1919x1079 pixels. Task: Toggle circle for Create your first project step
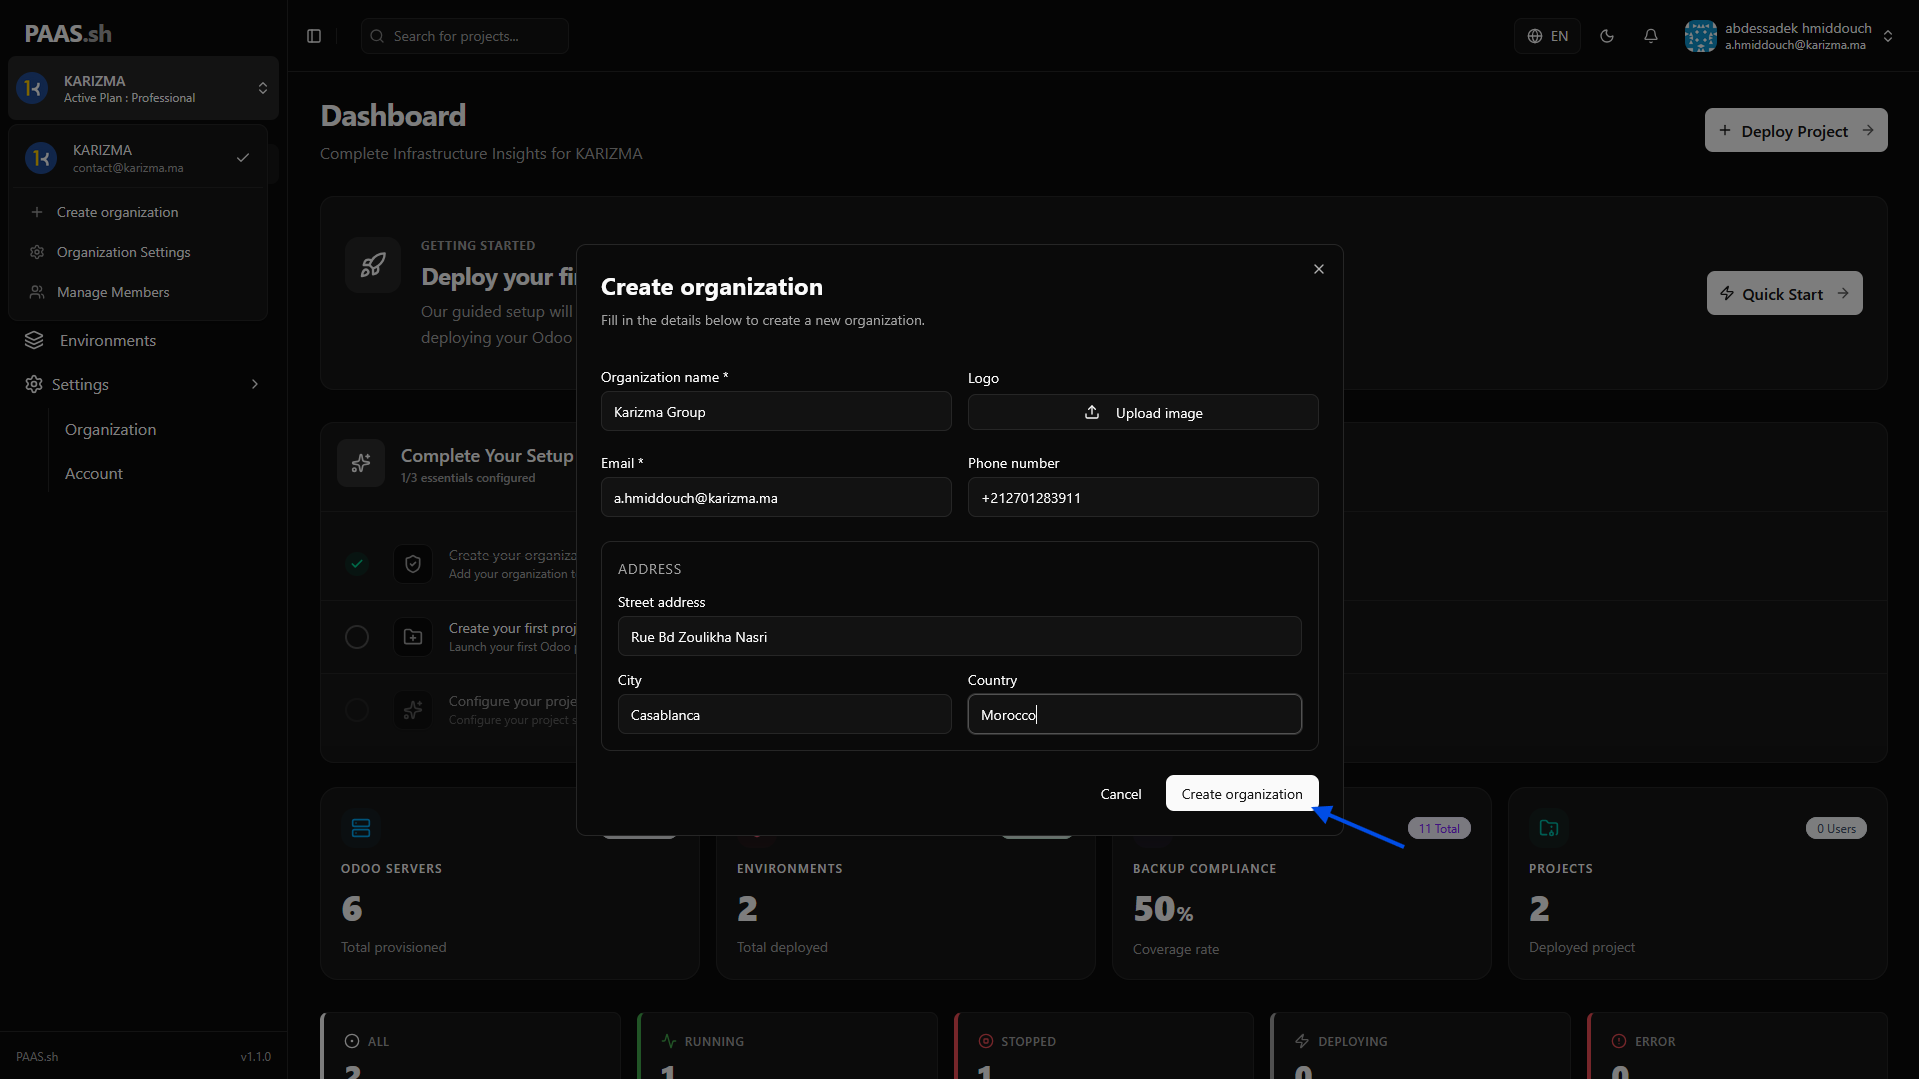click(x=357, y=637)
